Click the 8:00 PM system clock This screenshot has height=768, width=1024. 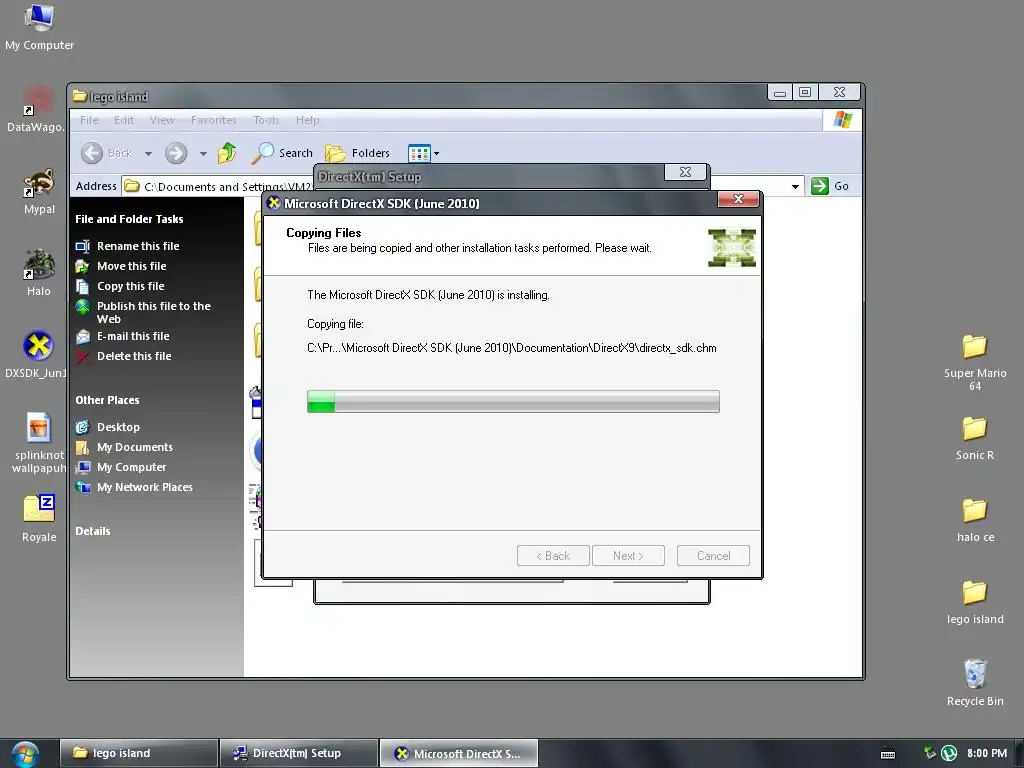pyautogui.click(x=987, y=753)
